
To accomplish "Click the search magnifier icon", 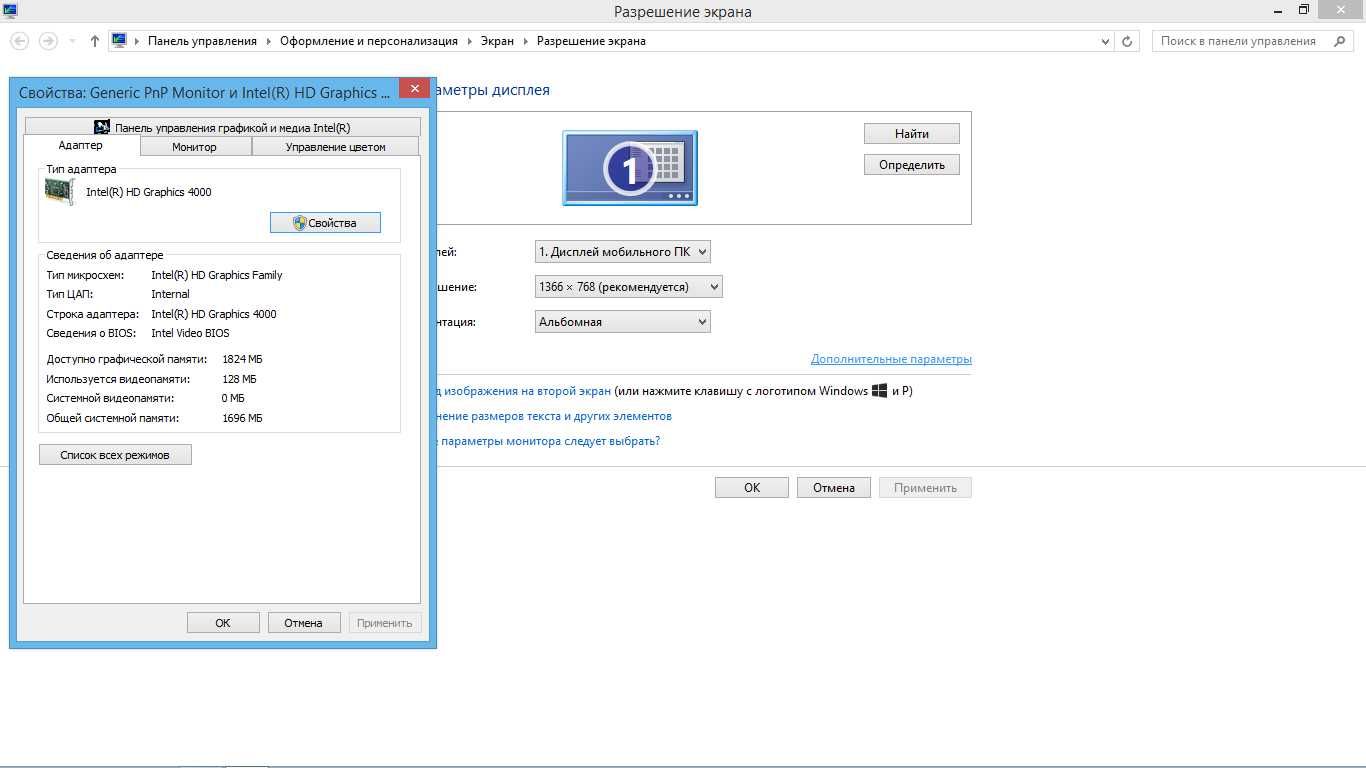I will pyautogui.click(x=1340, y=41).
